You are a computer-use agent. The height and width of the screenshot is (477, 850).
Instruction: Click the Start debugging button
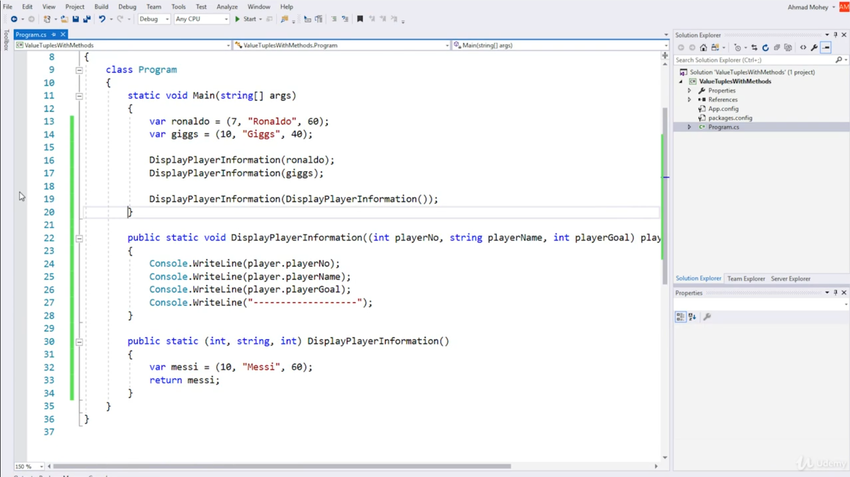[x=246, y=19]
